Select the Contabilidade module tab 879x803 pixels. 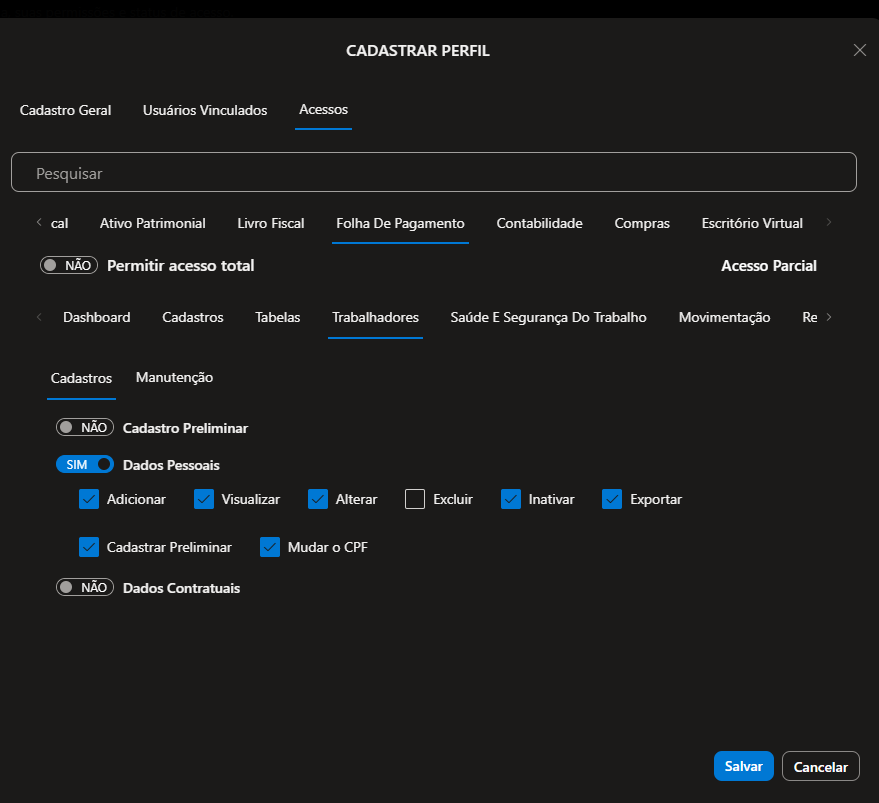click(539, 224)
